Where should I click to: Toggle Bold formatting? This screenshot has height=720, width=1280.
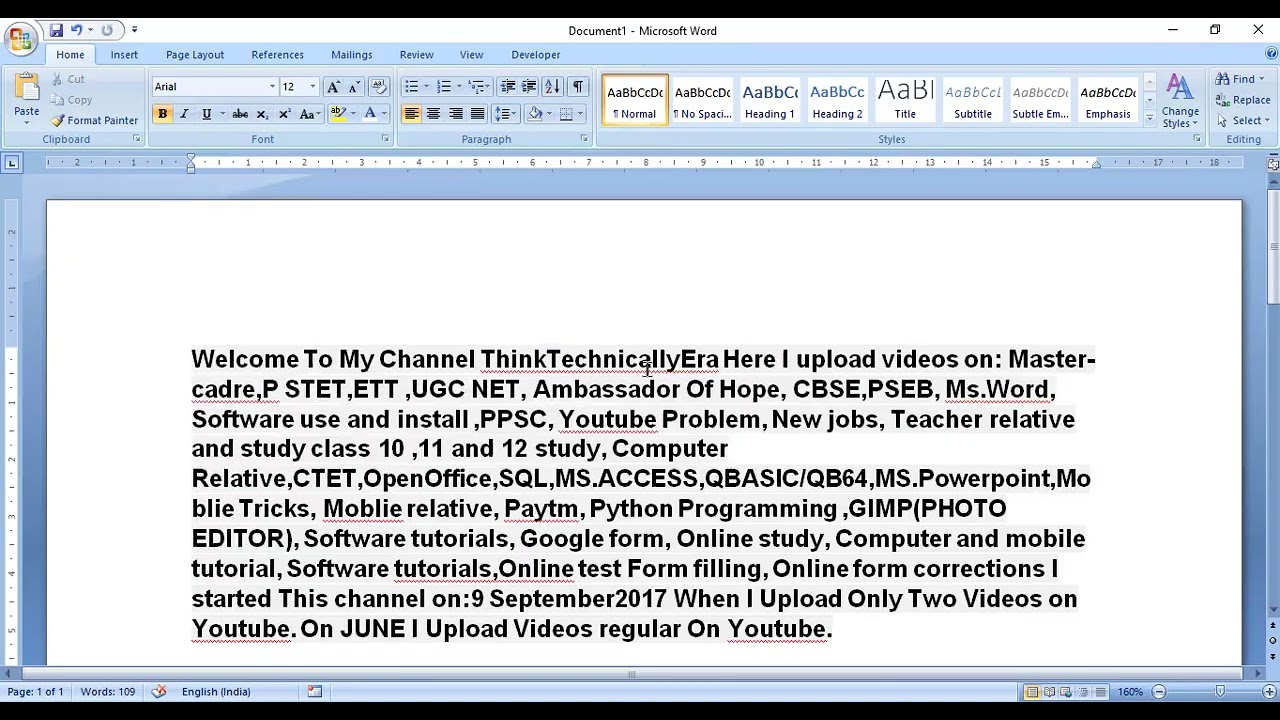[162, 114]
